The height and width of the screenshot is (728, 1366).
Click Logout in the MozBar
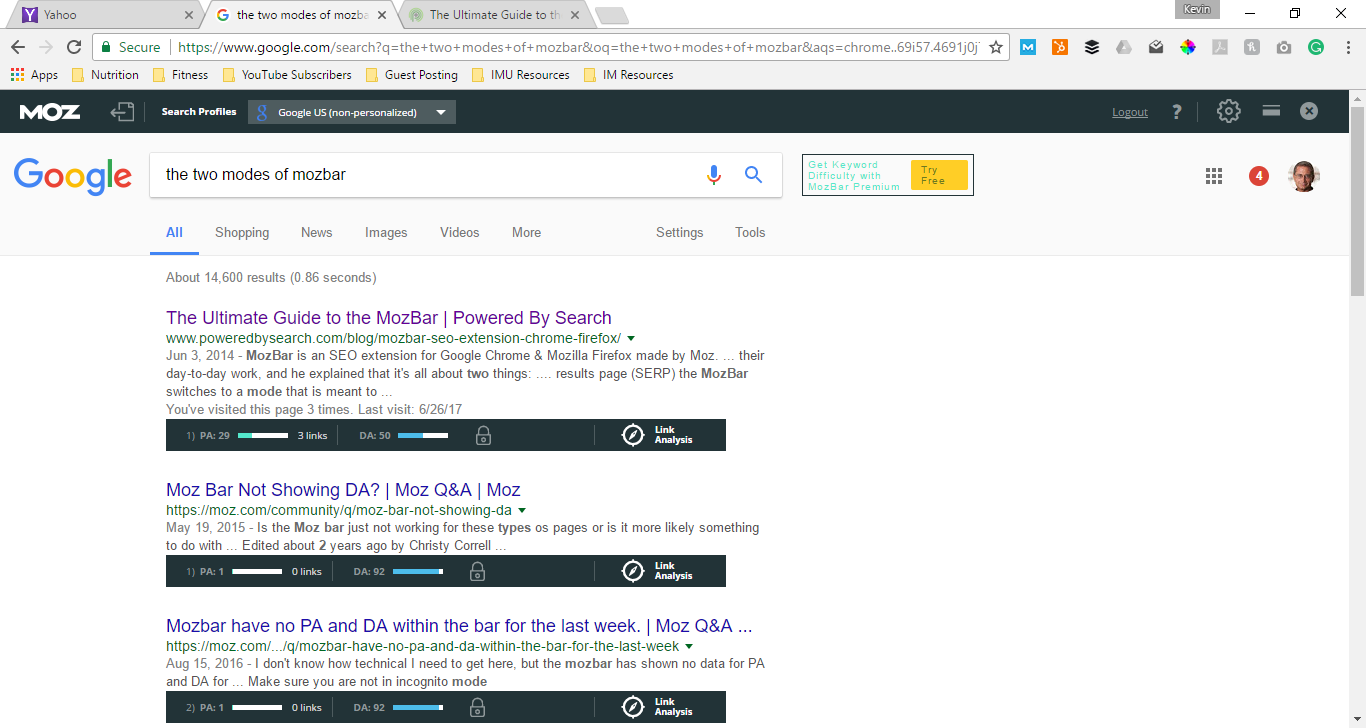coord(1130,113)
